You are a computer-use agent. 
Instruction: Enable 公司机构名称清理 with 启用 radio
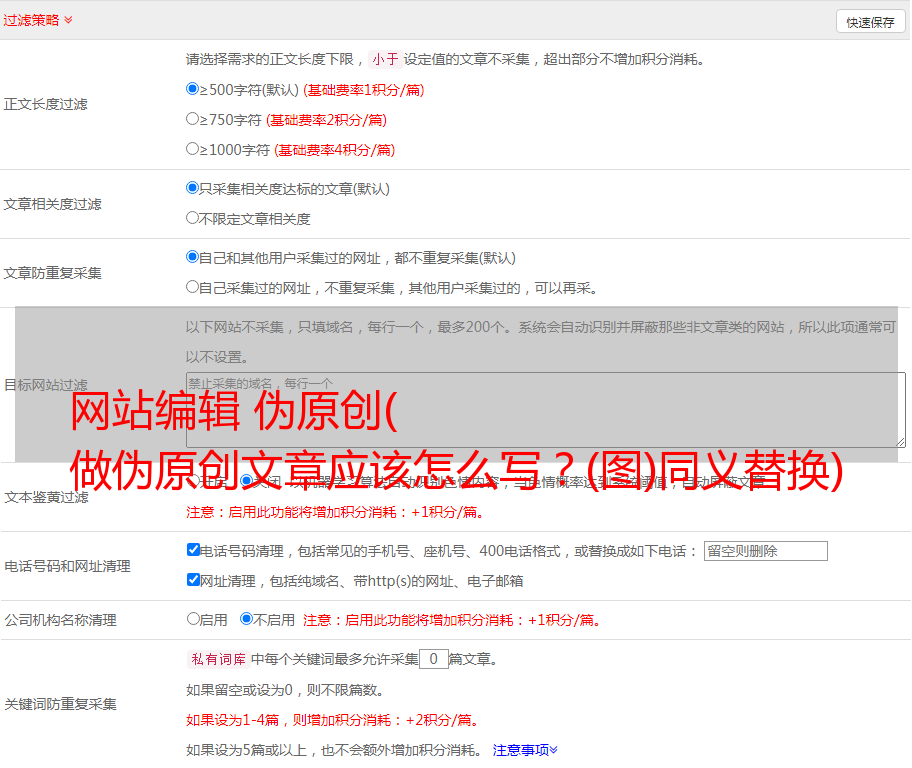tap(193, 619)
